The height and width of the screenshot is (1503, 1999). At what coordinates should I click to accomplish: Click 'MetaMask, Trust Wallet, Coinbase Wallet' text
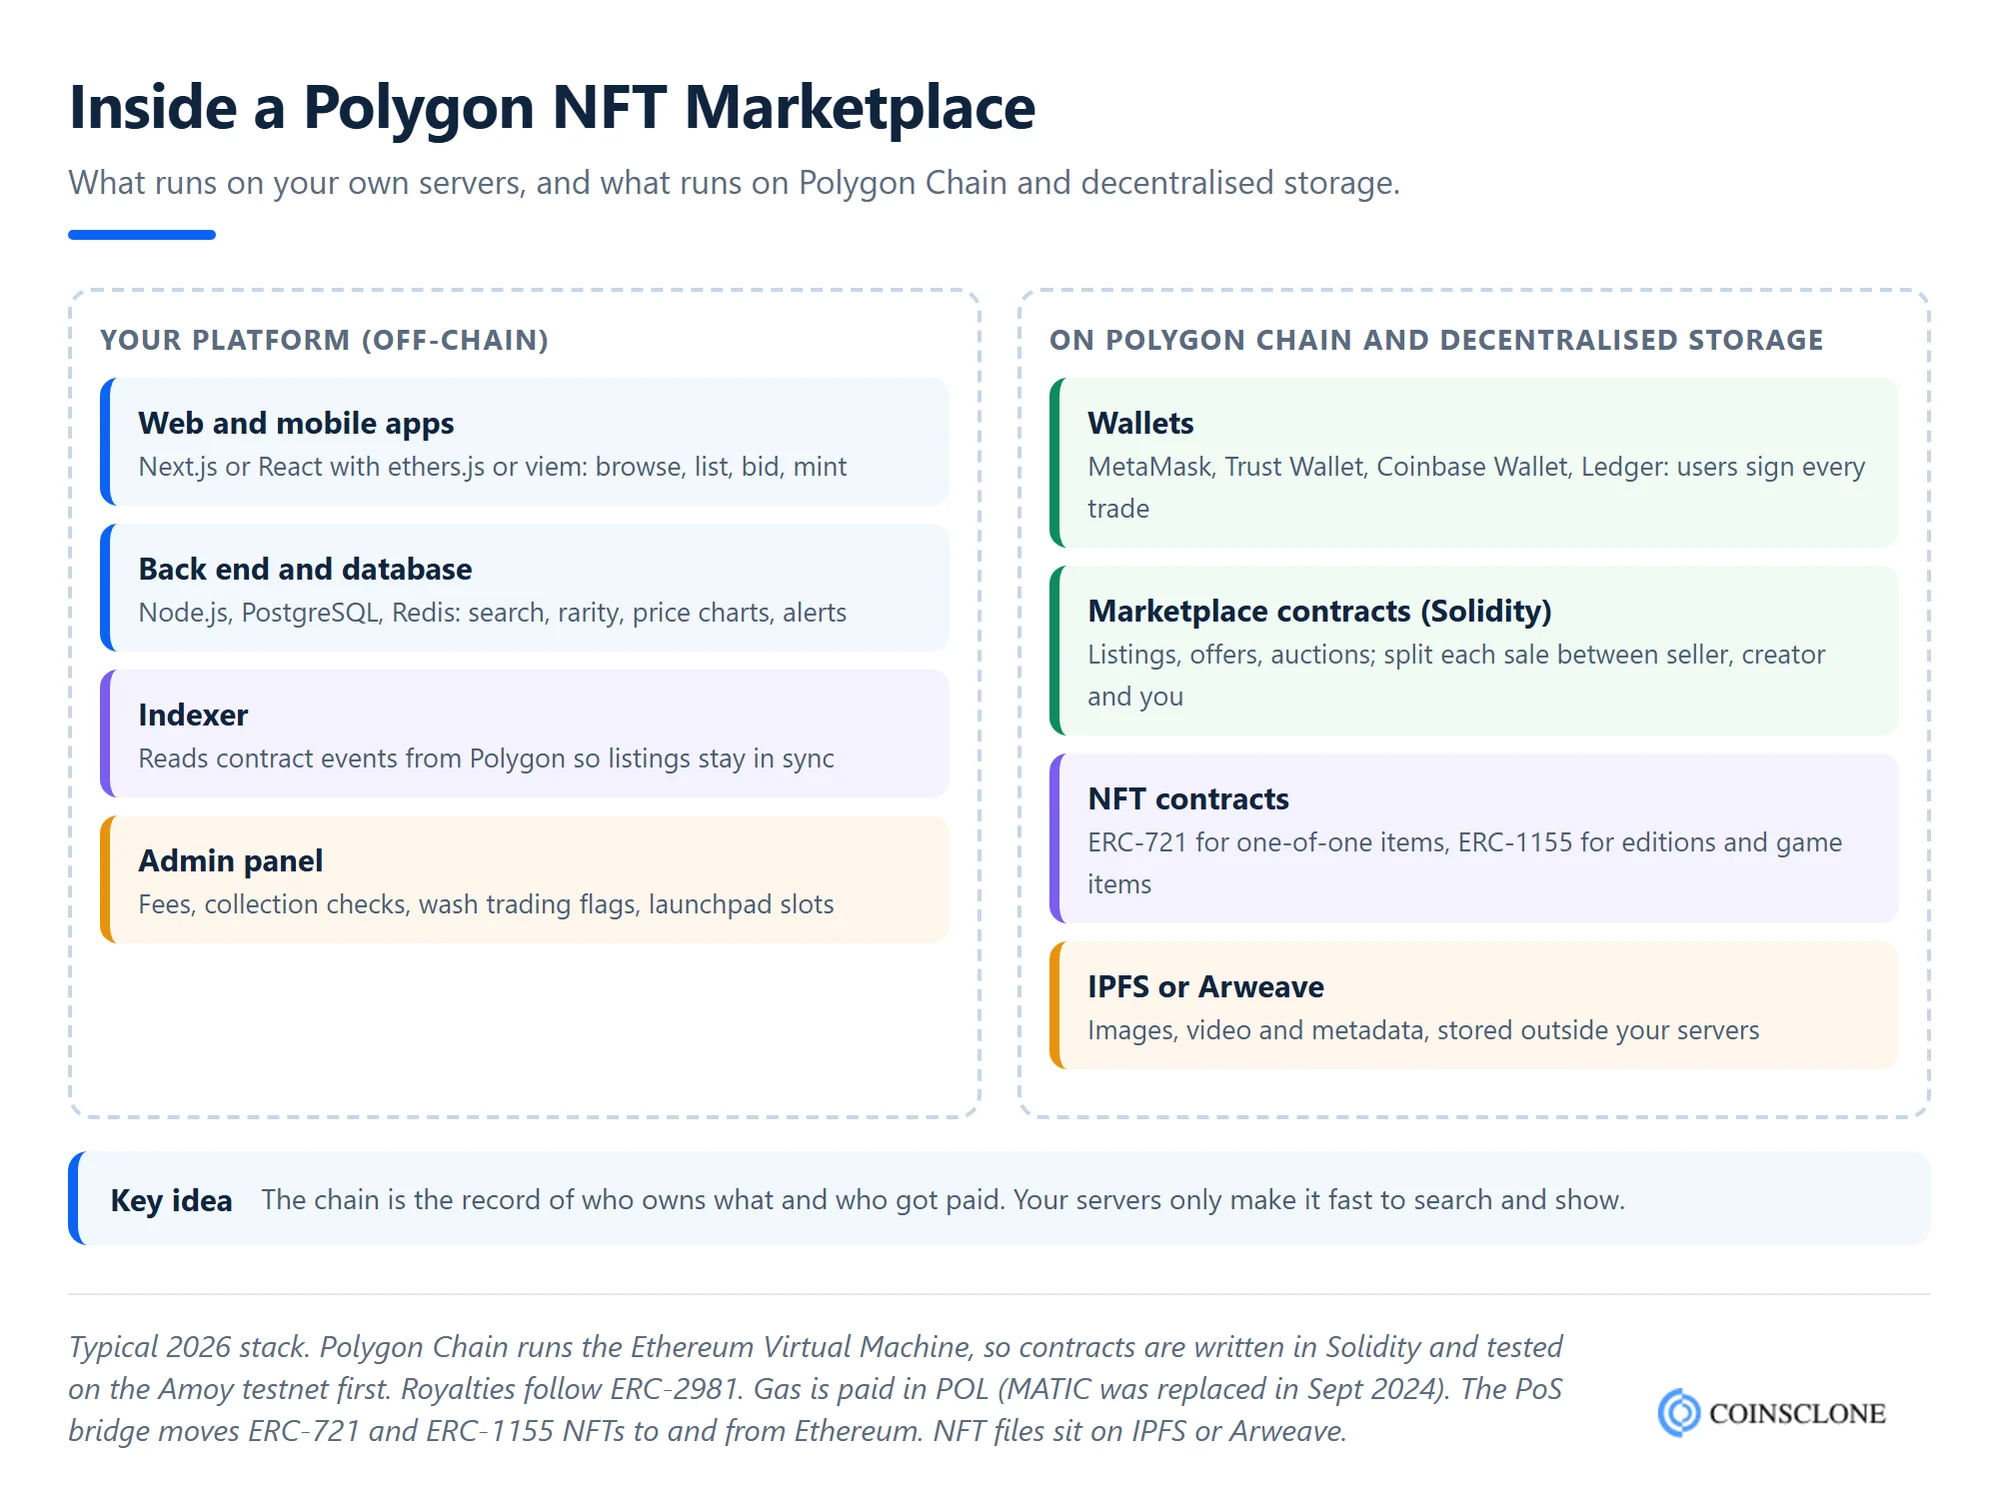tap(1476, 488)
